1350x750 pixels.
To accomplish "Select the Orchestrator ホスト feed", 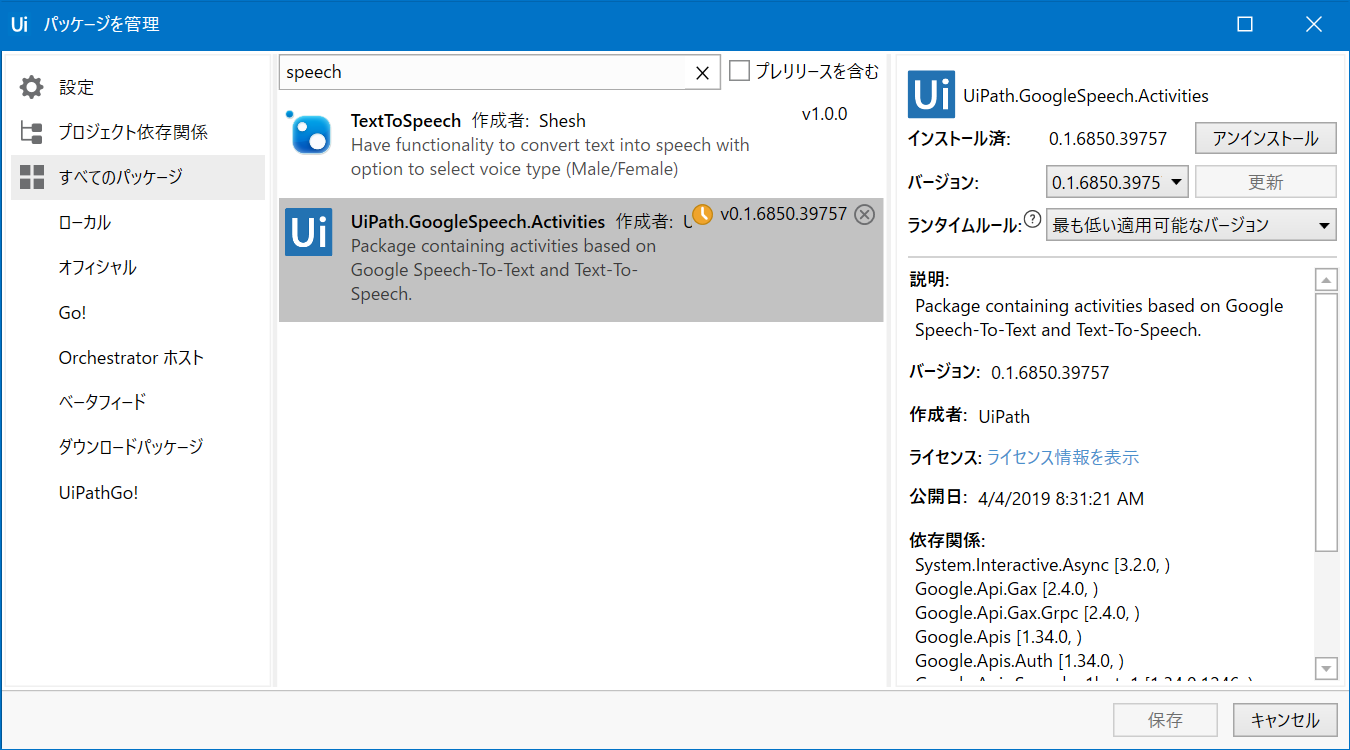I will (x=131, y=357).
